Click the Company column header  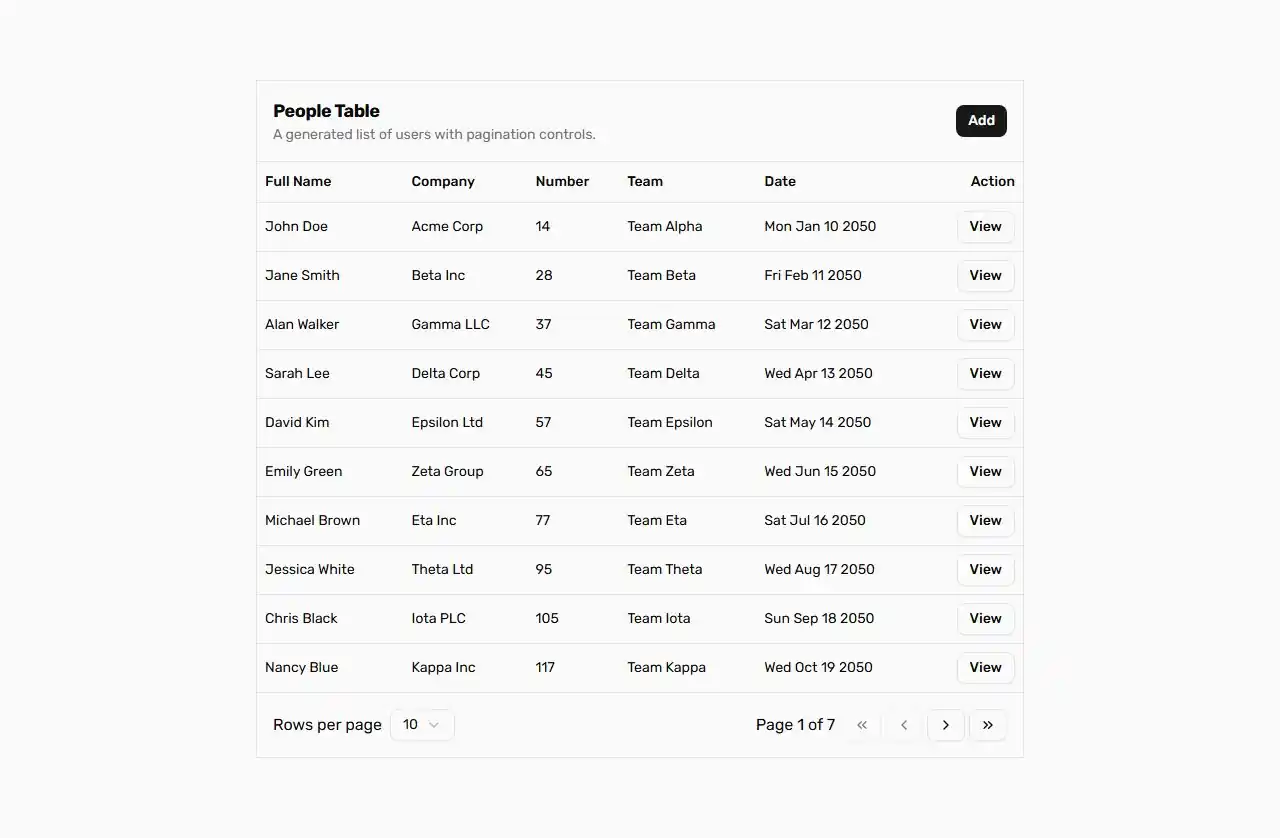tap(443, 182)
